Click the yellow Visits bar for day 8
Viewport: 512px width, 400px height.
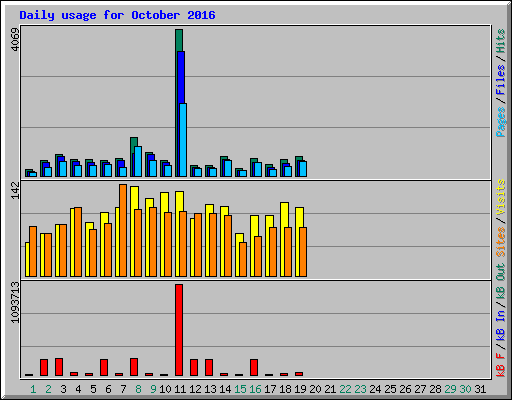coord(135,198)
